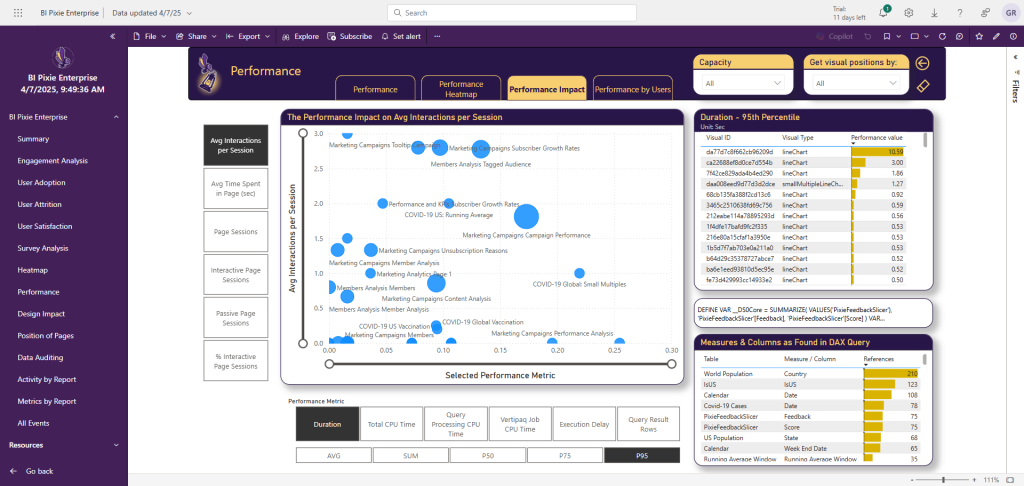The image size is (1024, 486).
Task: Open Performance by Users tab
Action: point(632,89)
